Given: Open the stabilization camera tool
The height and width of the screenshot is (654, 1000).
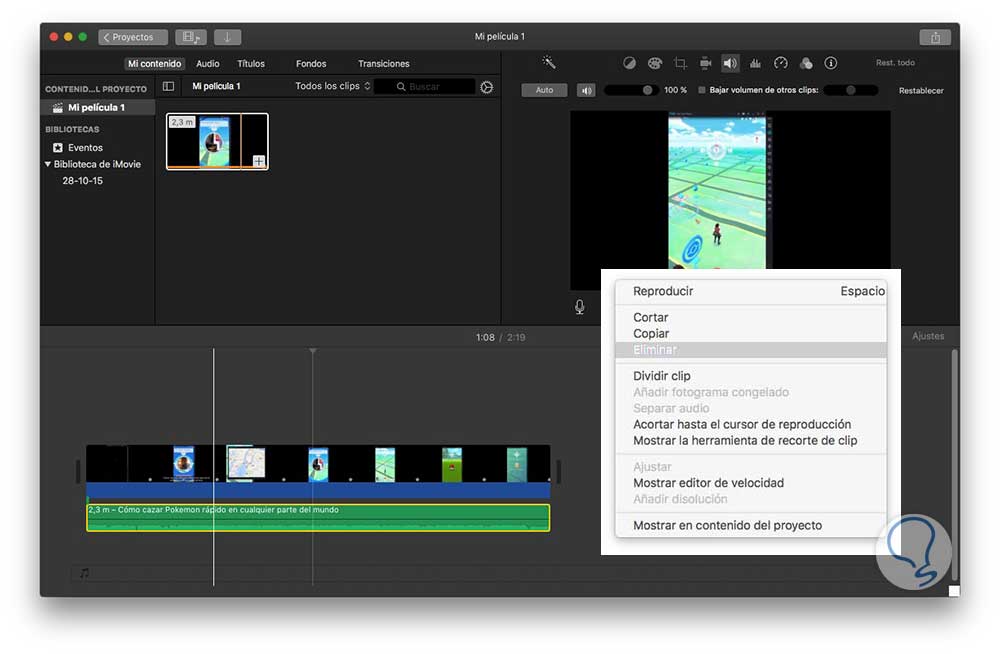Looking at the screenshot, I should 705,63.
